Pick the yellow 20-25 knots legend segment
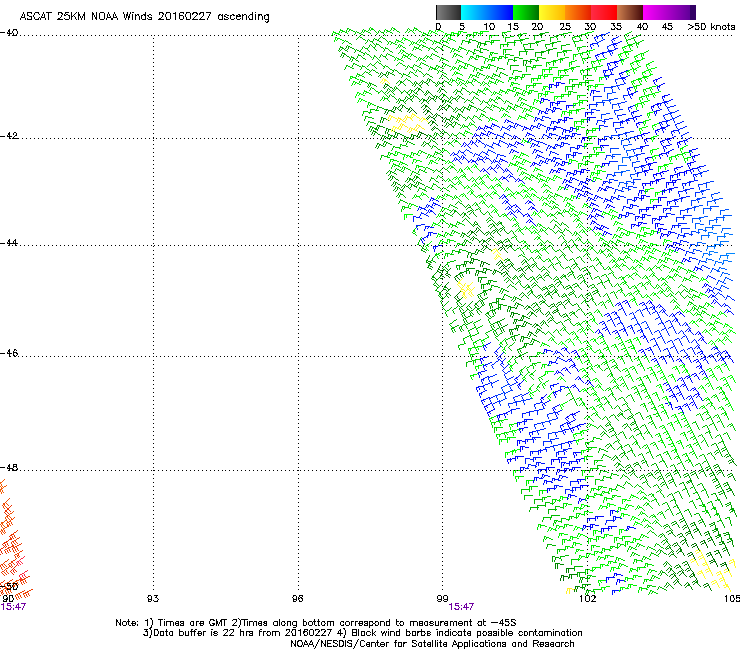Screen dimensions: 740x650 pyautogui.click(x=552, y=12)
